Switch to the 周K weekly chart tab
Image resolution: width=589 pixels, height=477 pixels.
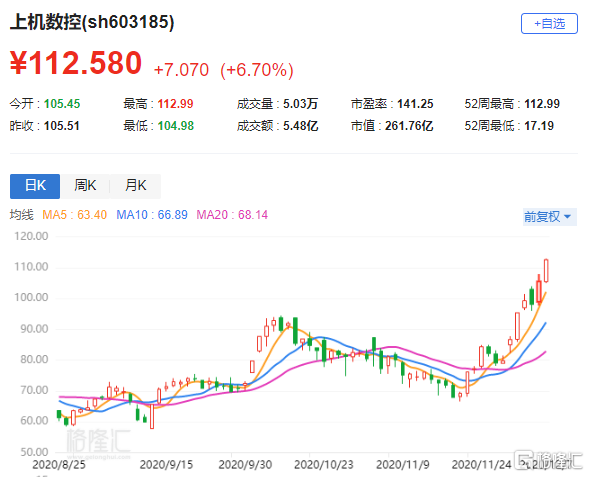click(x=85, y=186)
